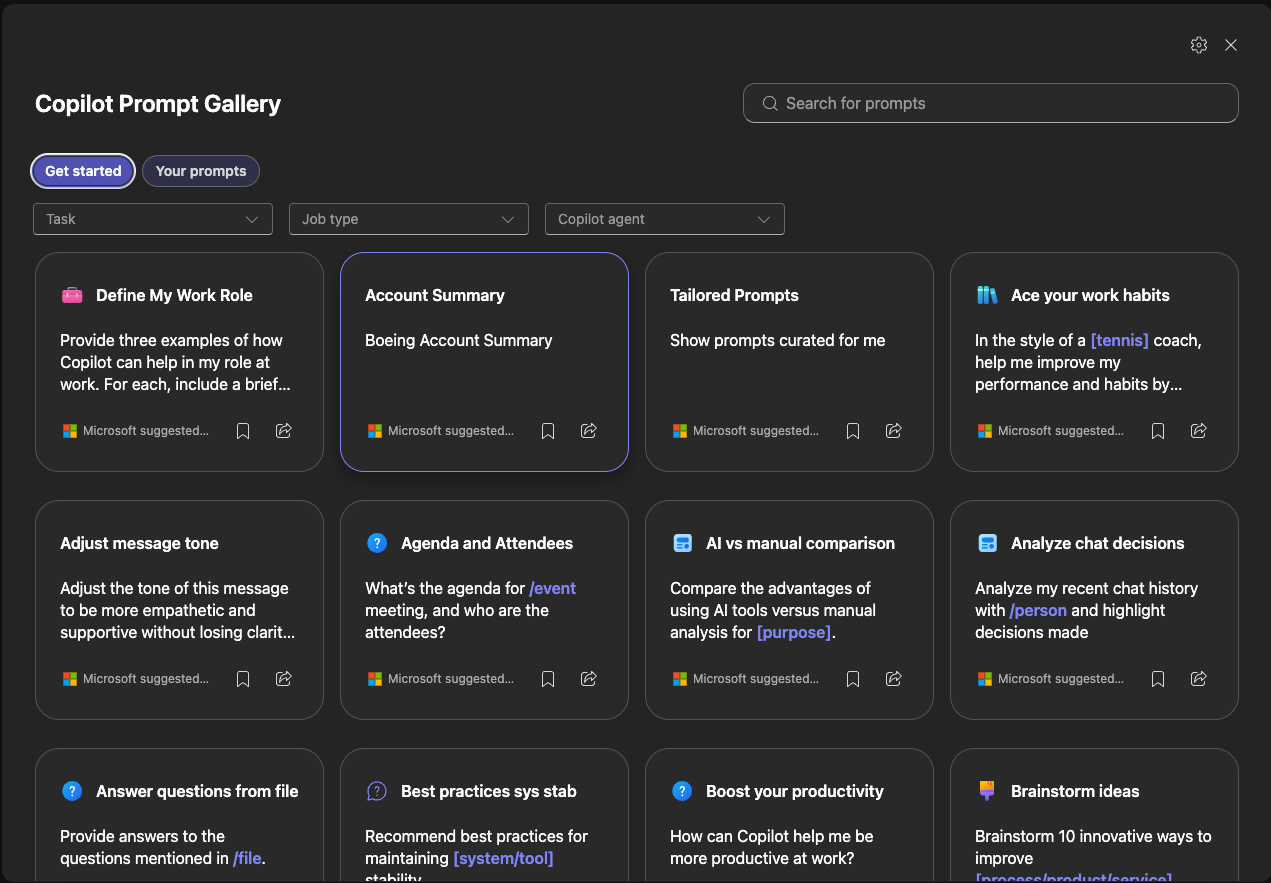Viewport: 1271px width, 883px height.
Task: Share the Ace your work habits prompt
Action: (1199, 431)
